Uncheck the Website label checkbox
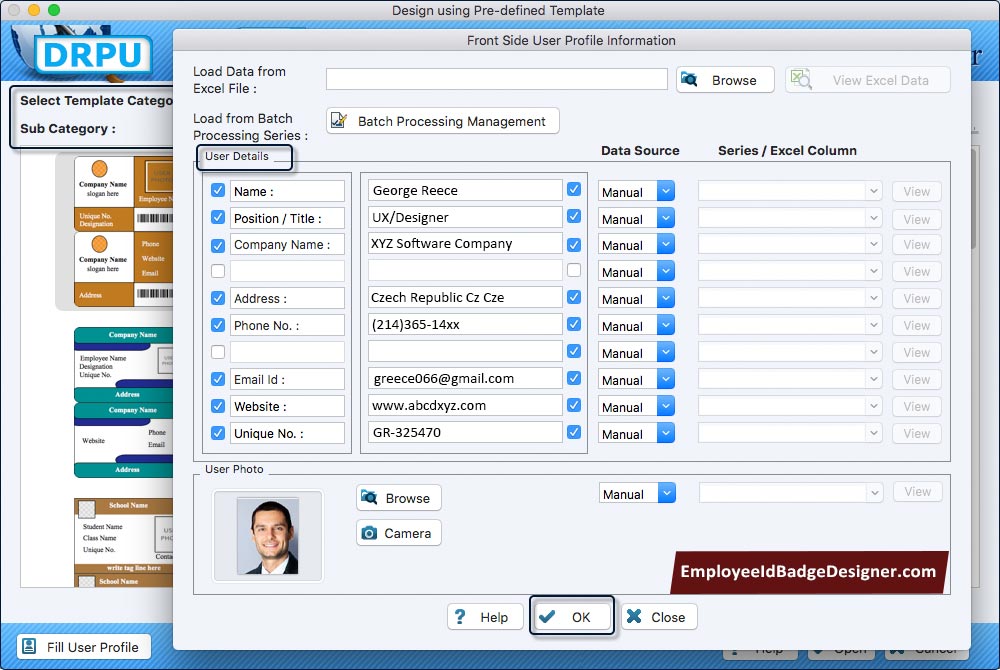1000x670 pixels. 218,406
